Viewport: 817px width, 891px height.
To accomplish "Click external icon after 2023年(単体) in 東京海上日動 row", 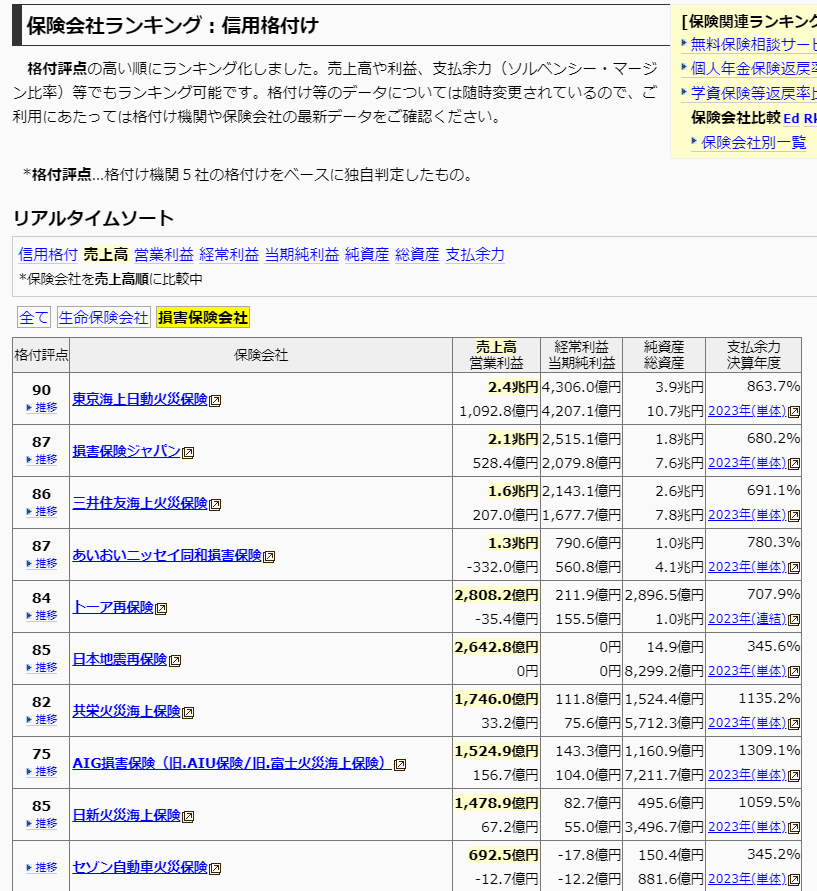I will point(794,411).
